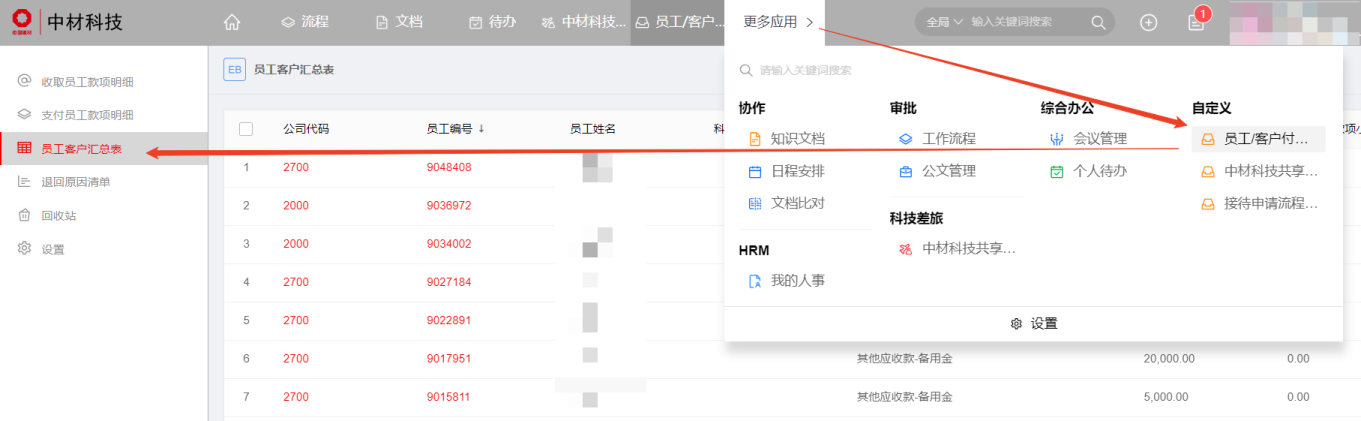Open 个人待办 app

[x=1088, y=171]
